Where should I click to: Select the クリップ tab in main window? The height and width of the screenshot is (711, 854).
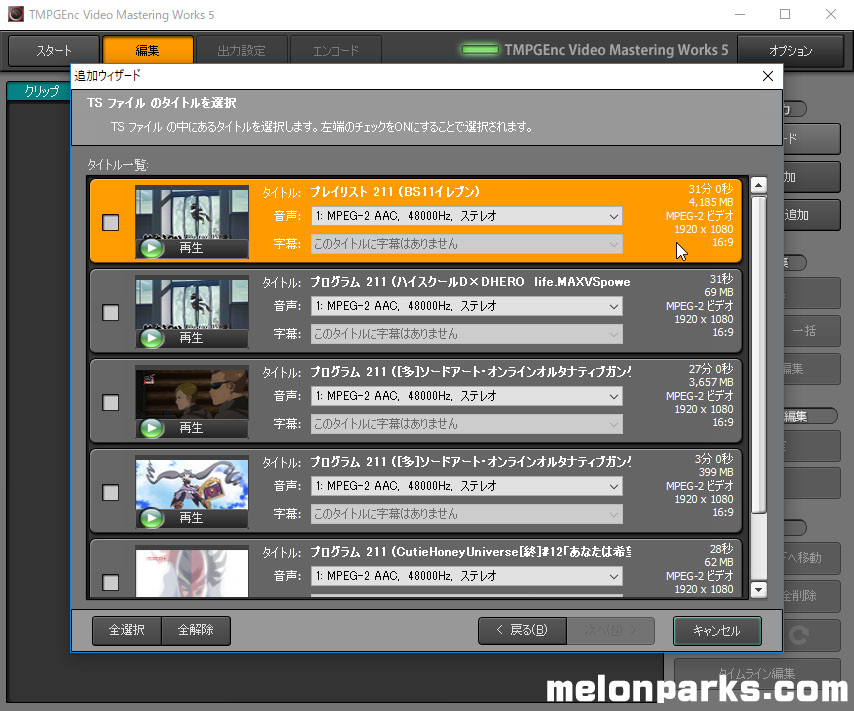coord(41,91)
